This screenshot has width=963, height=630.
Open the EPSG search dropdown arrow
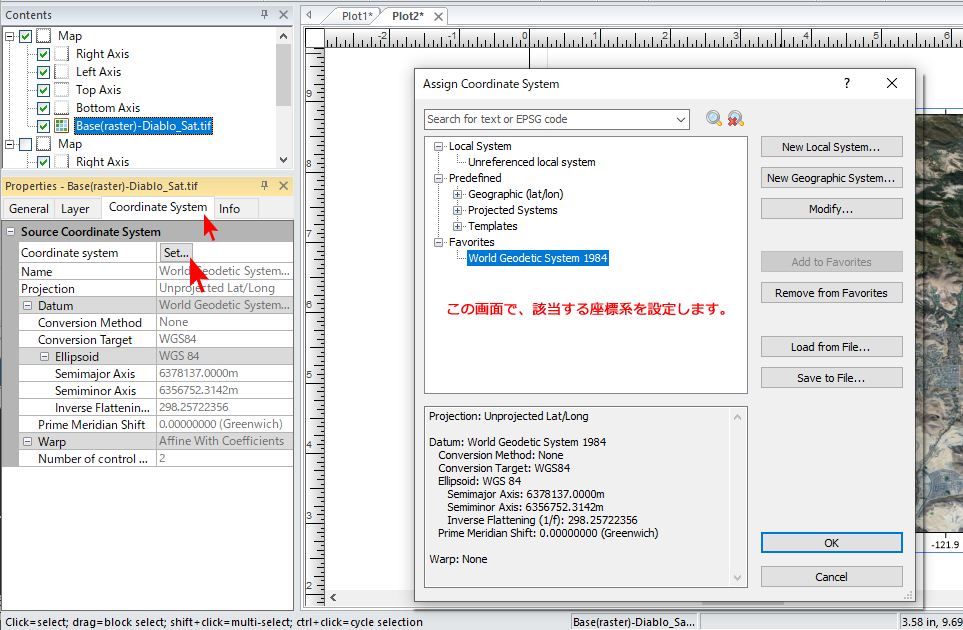pos(681,119)
